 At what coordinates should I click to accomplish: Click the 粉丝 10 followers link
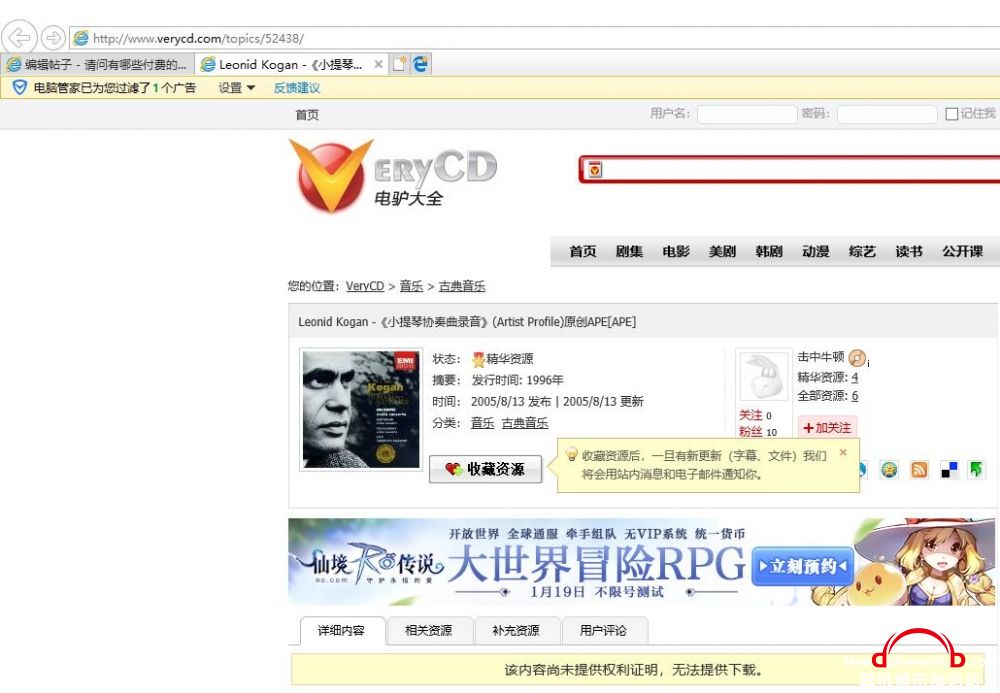[758, 432]
